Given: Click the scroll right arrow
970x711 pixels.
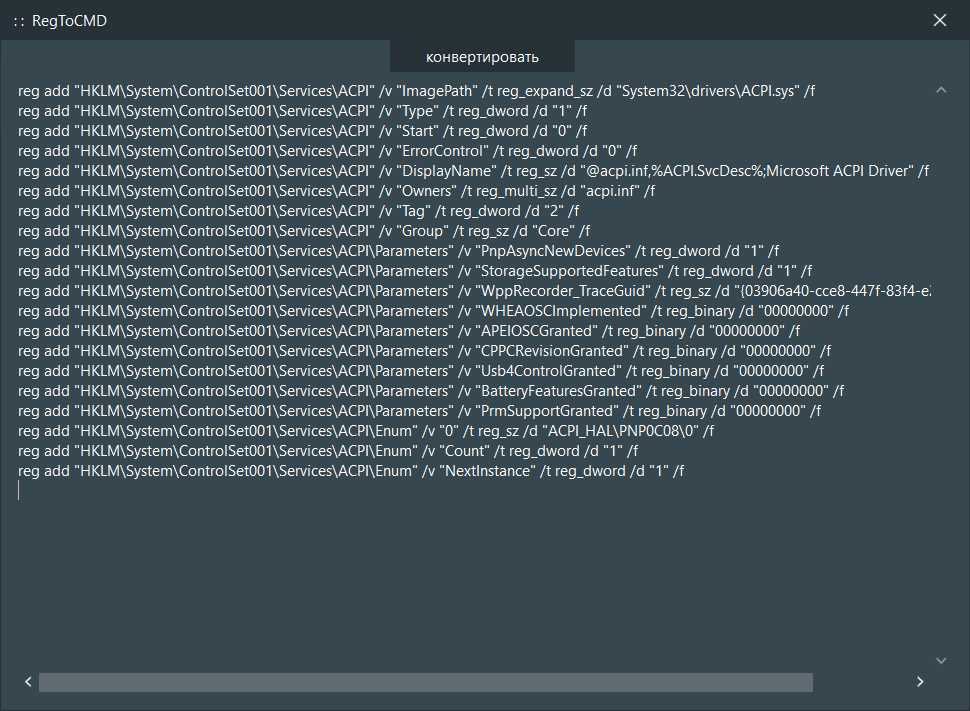Looking at the screenshot, I should tap(920, 682).
